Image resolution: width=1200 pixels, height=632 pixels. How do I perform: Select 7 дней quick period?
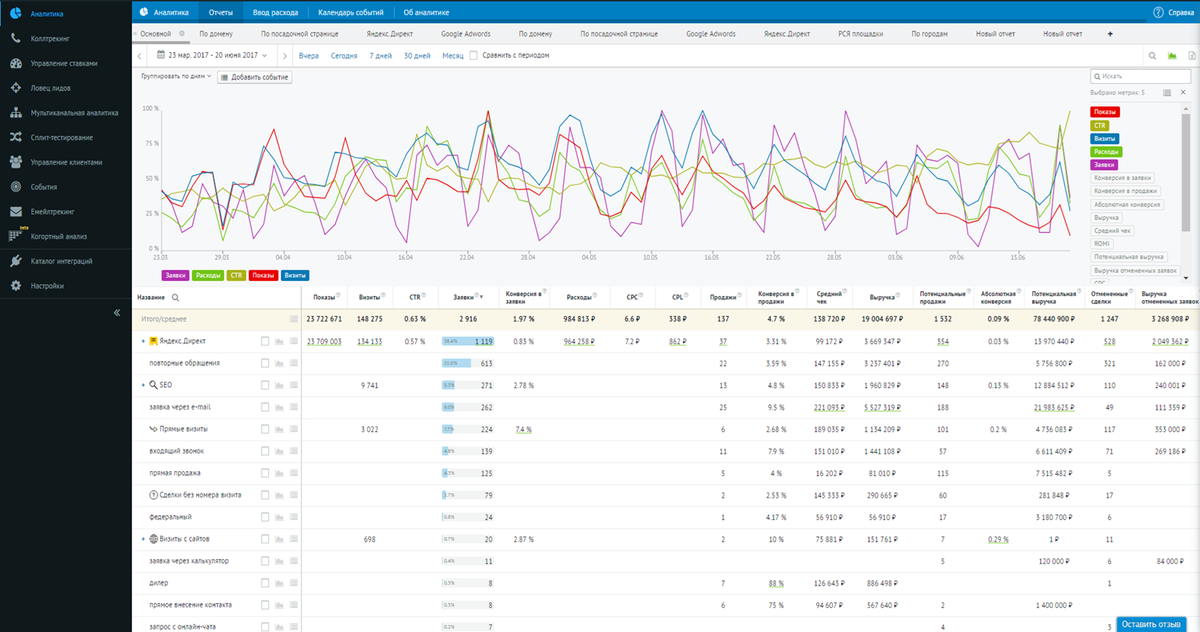click(380, 56)
